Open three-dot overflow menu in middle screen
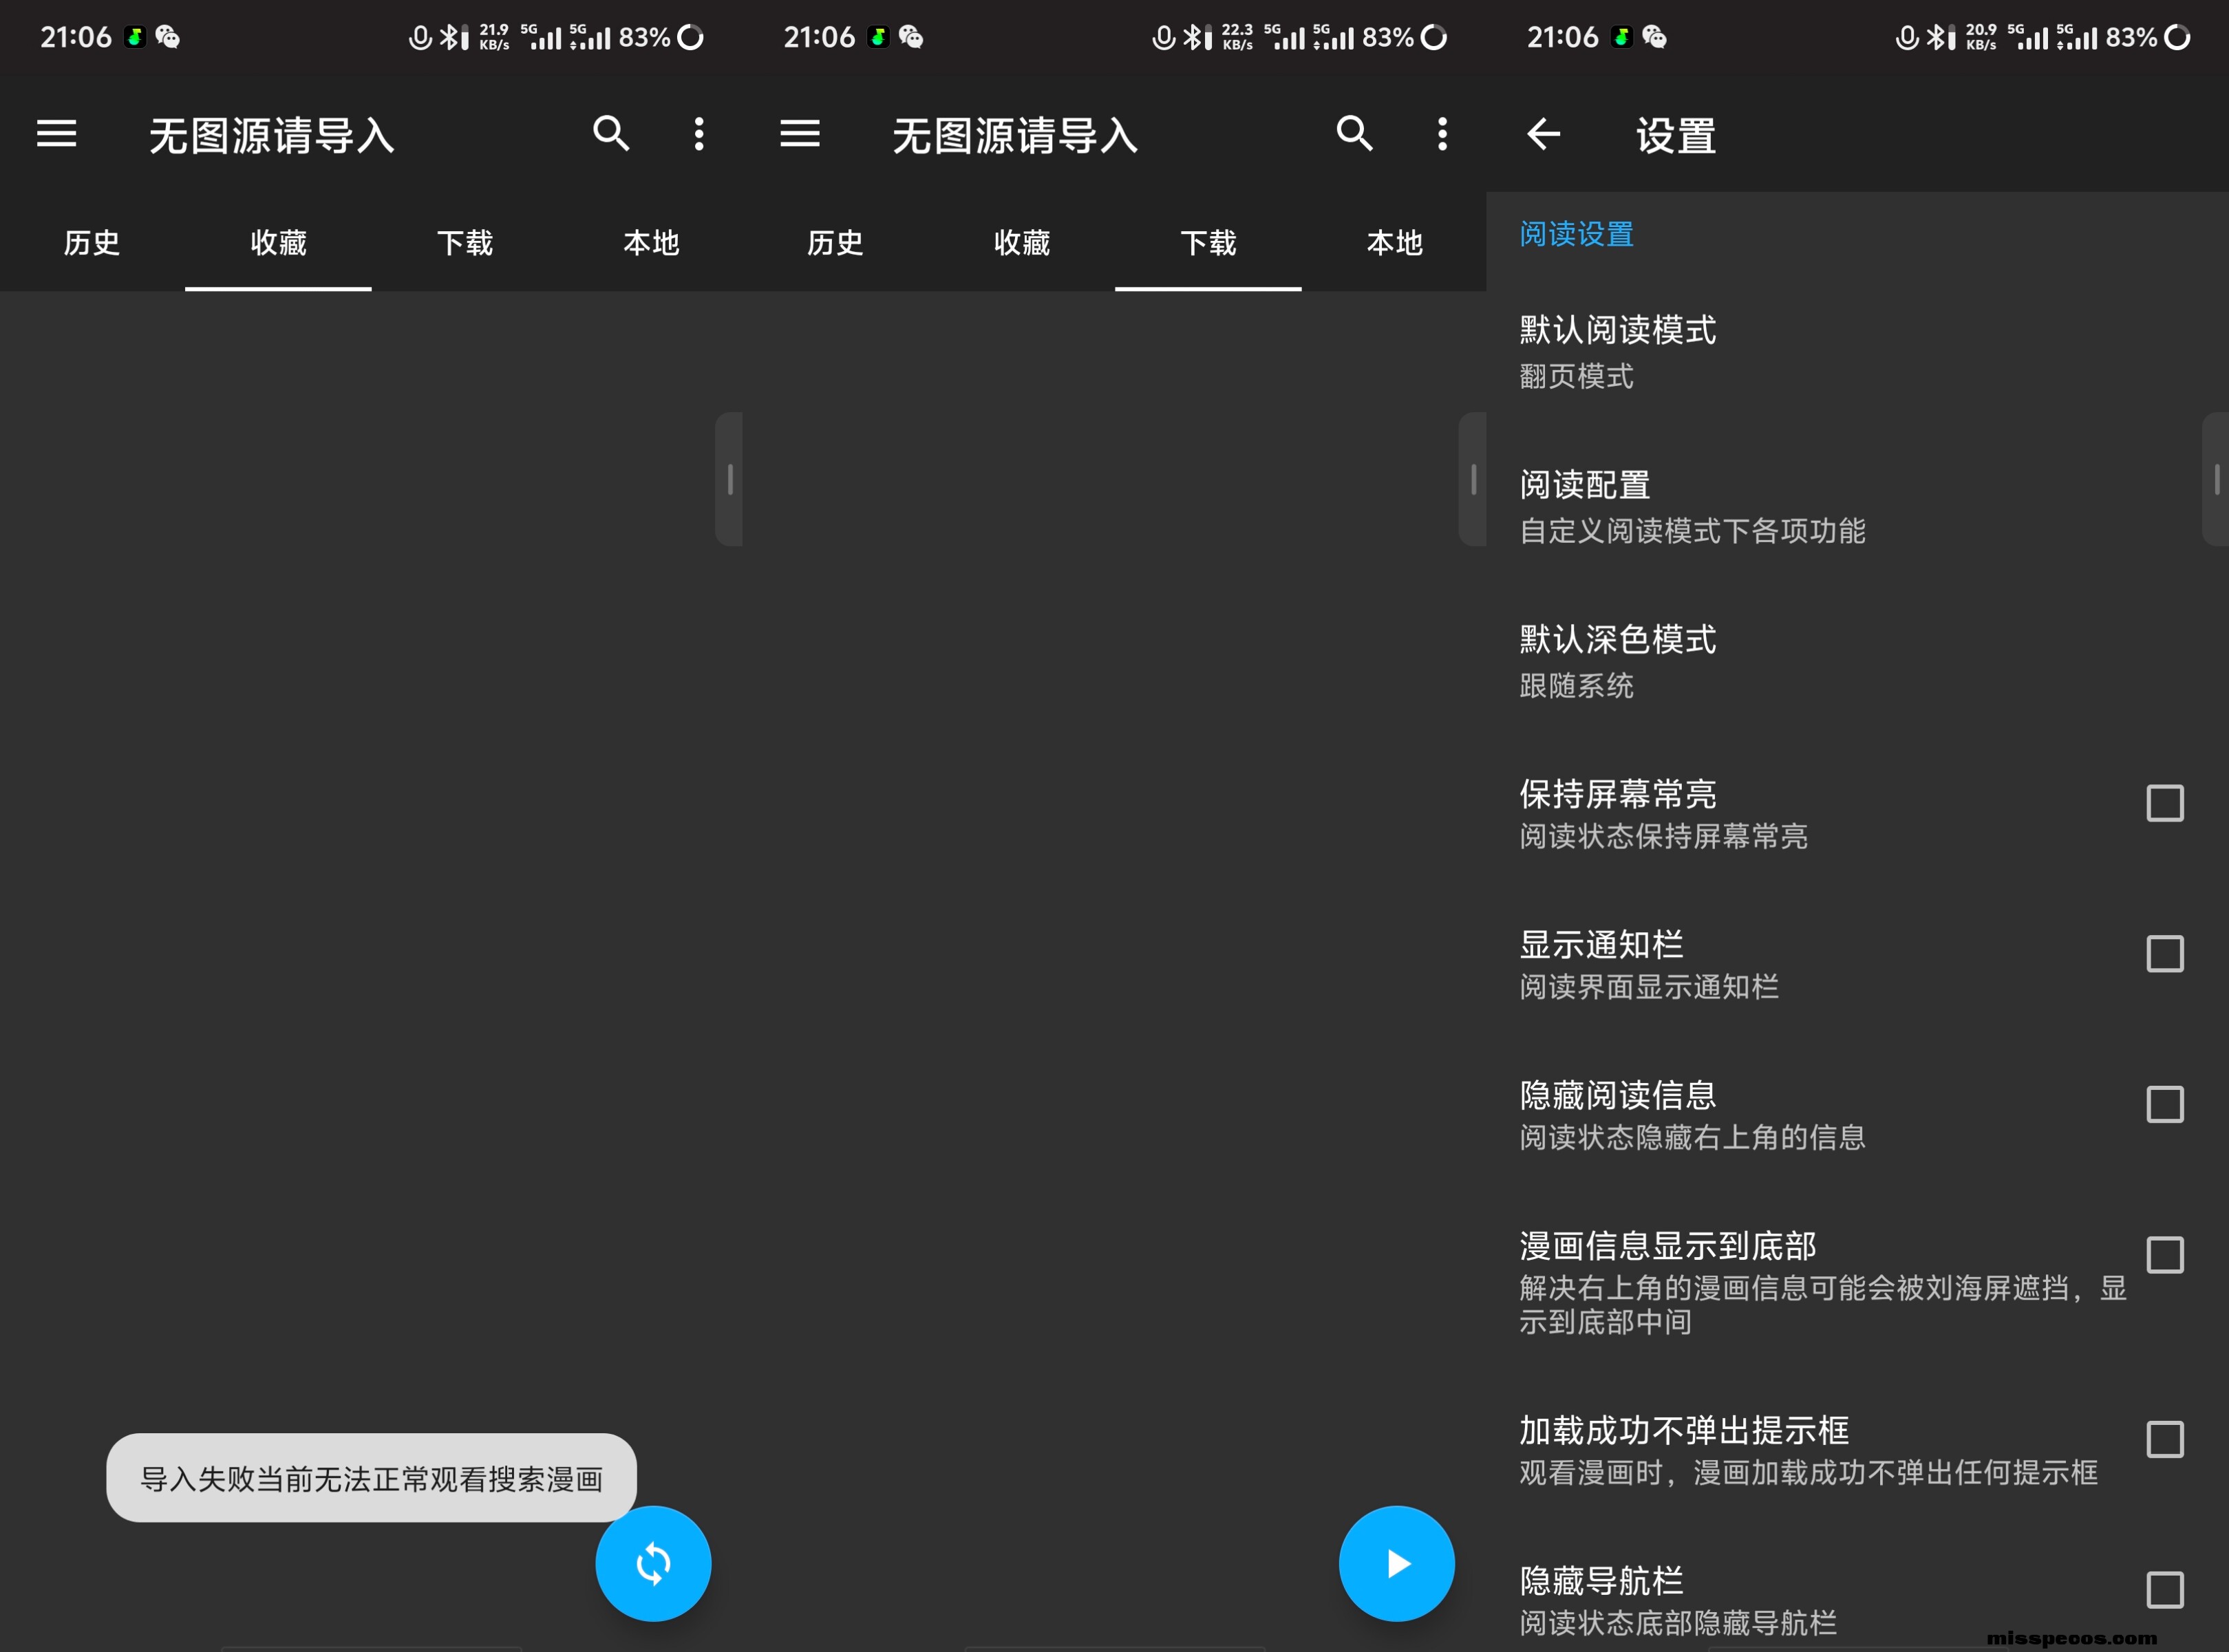Image resolution: width=2229 pixels, height=1652 pixels. click(x=1442, y=133)
